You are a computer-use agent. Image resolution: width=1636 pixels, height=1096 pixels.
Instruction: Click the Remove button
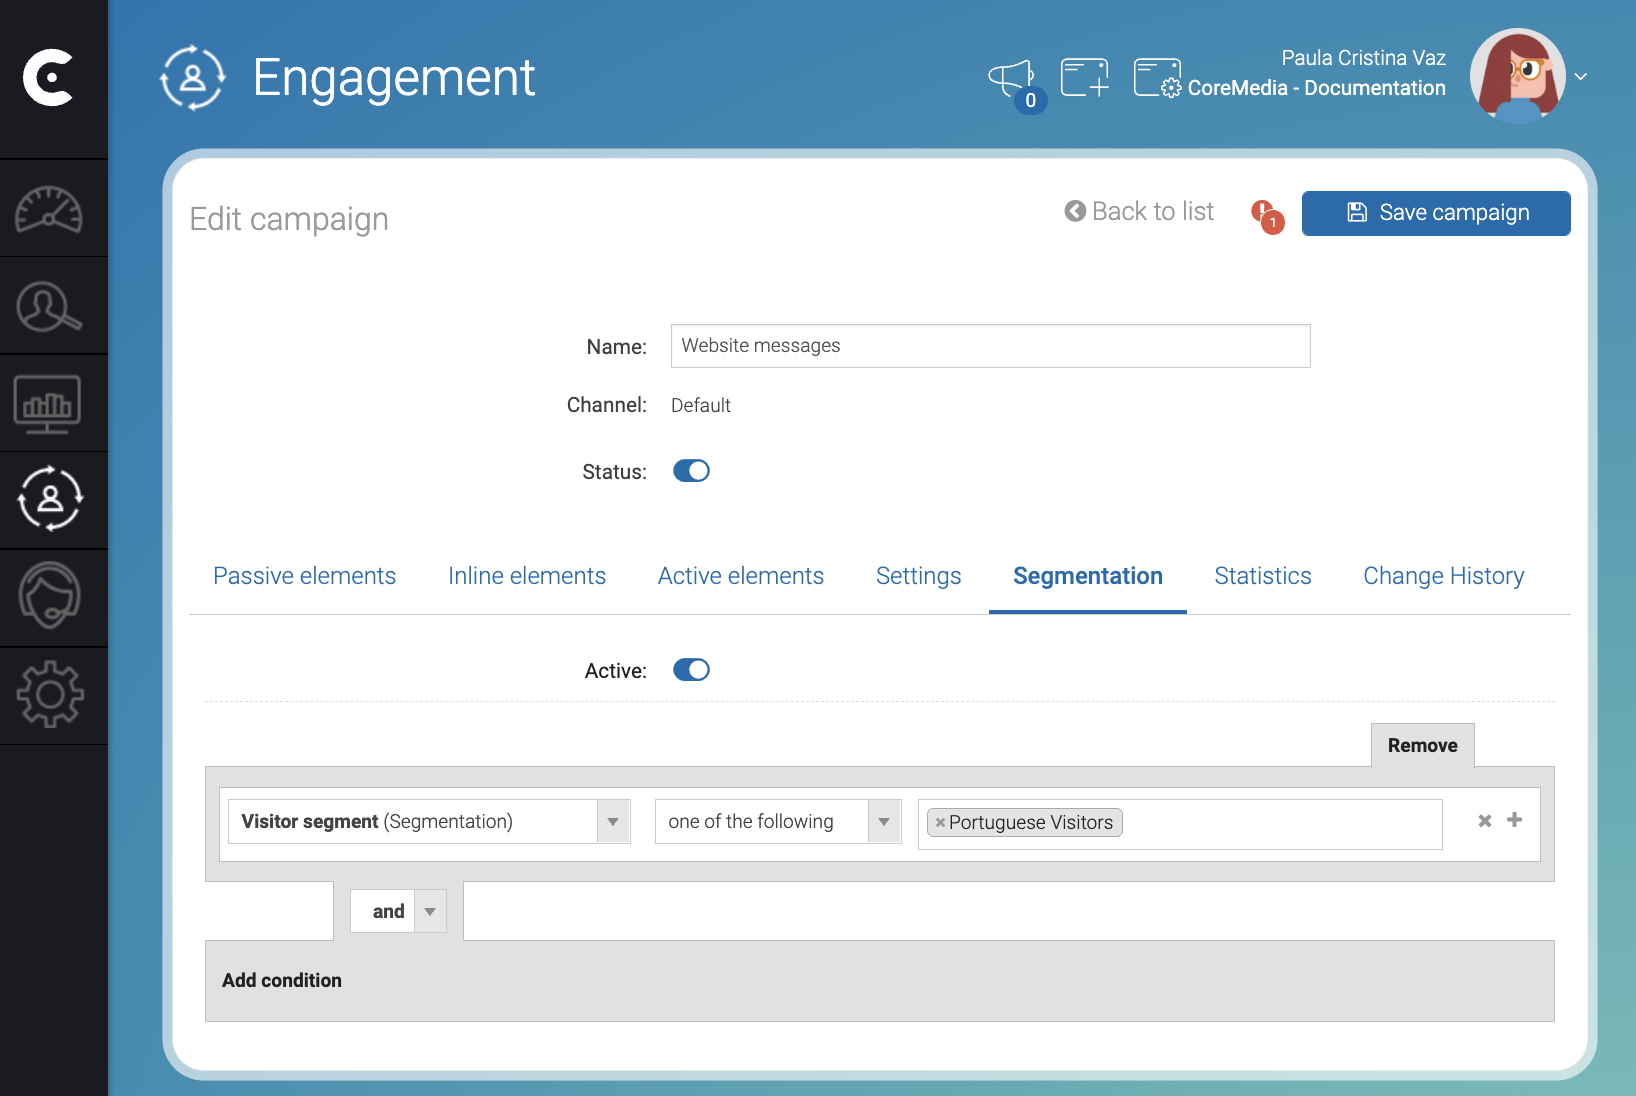[1423, 745]
